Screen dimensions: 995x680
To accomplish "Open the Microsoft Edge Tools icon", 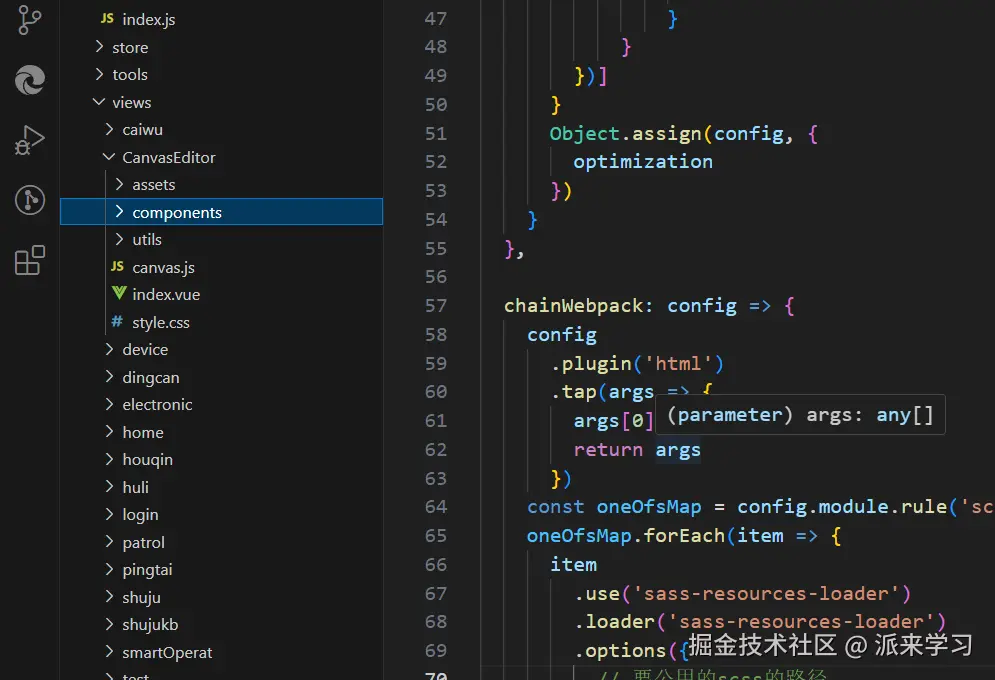I will click(x=30, y=80).
